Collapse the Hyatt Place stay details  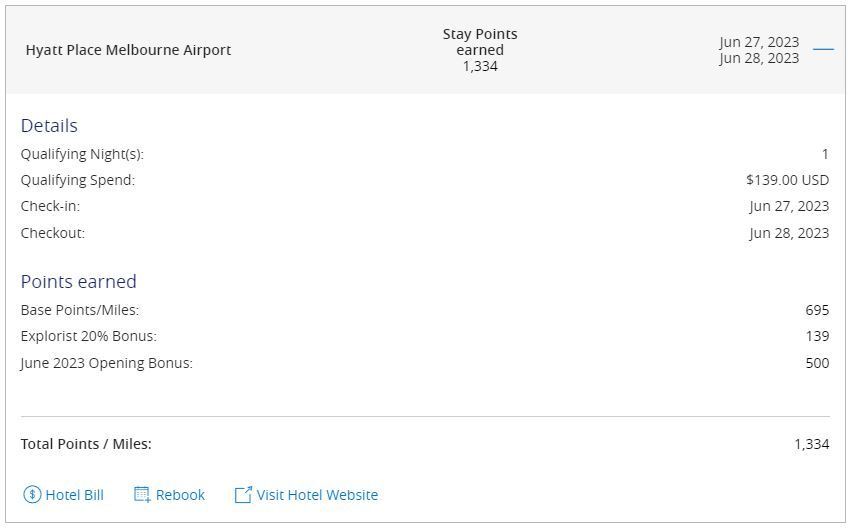(x=823, y=49)
